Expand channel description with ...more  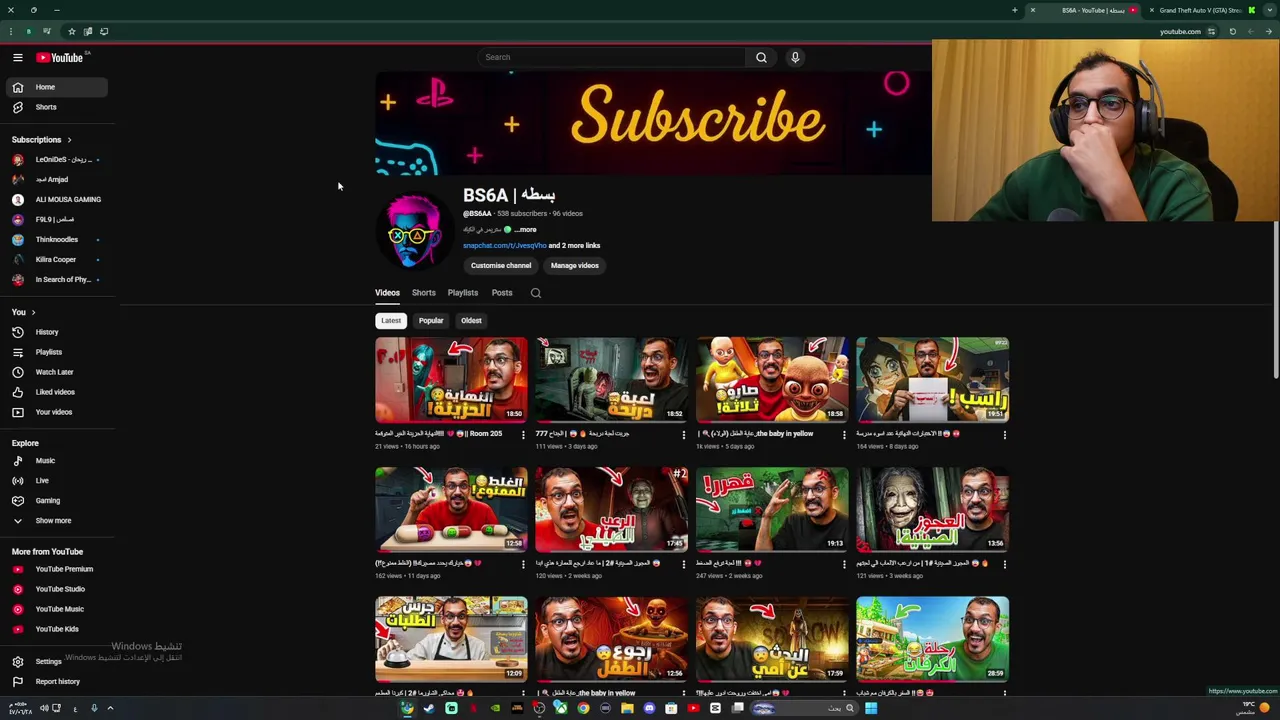point(526,230)
